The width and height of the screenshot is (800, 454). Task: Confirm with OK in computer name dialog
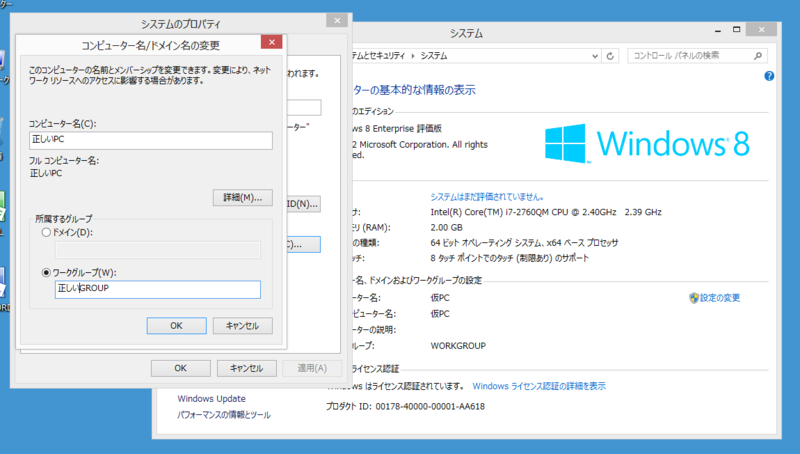coord(177,325)
